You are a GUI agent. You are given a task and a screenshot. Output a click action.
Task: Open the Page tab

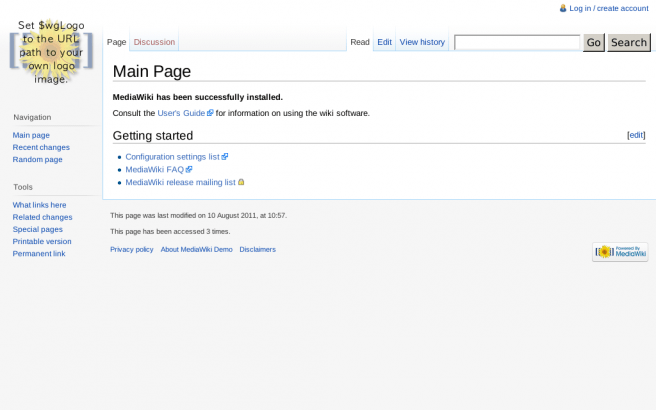click(x=116, y=42)
